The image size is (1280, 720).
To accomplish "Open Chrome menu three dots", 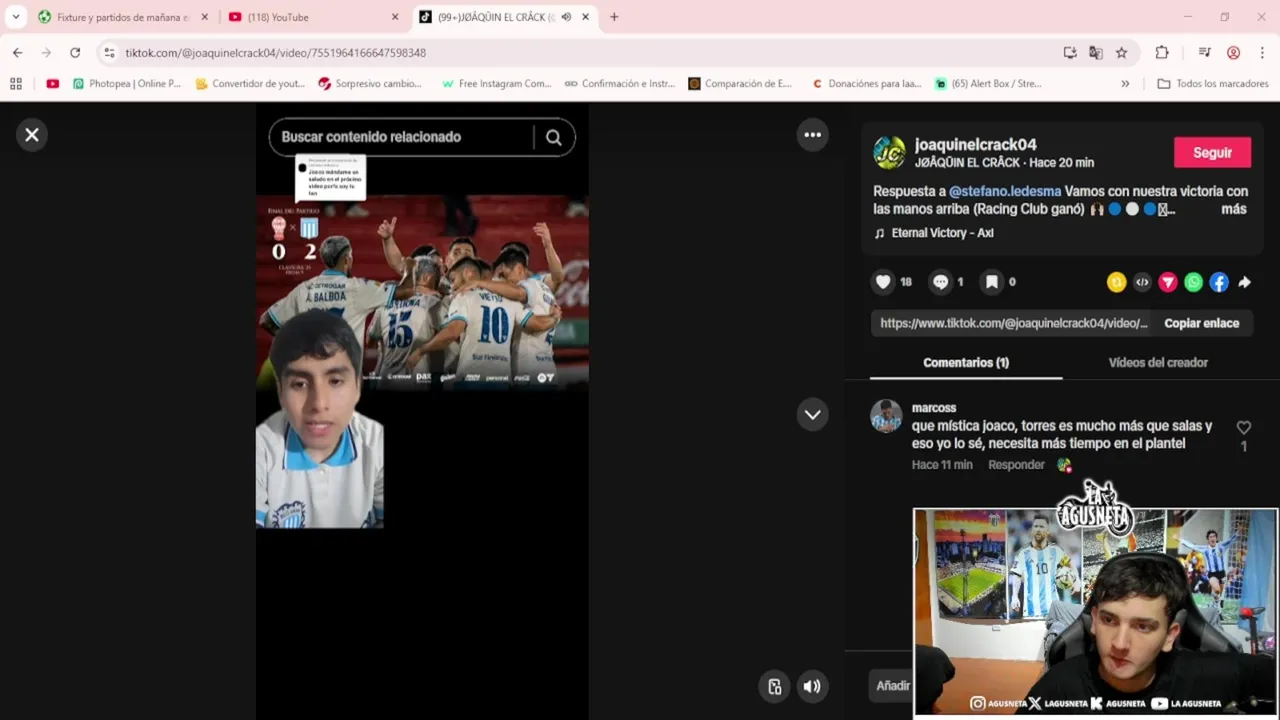I will click(1262, 53).
